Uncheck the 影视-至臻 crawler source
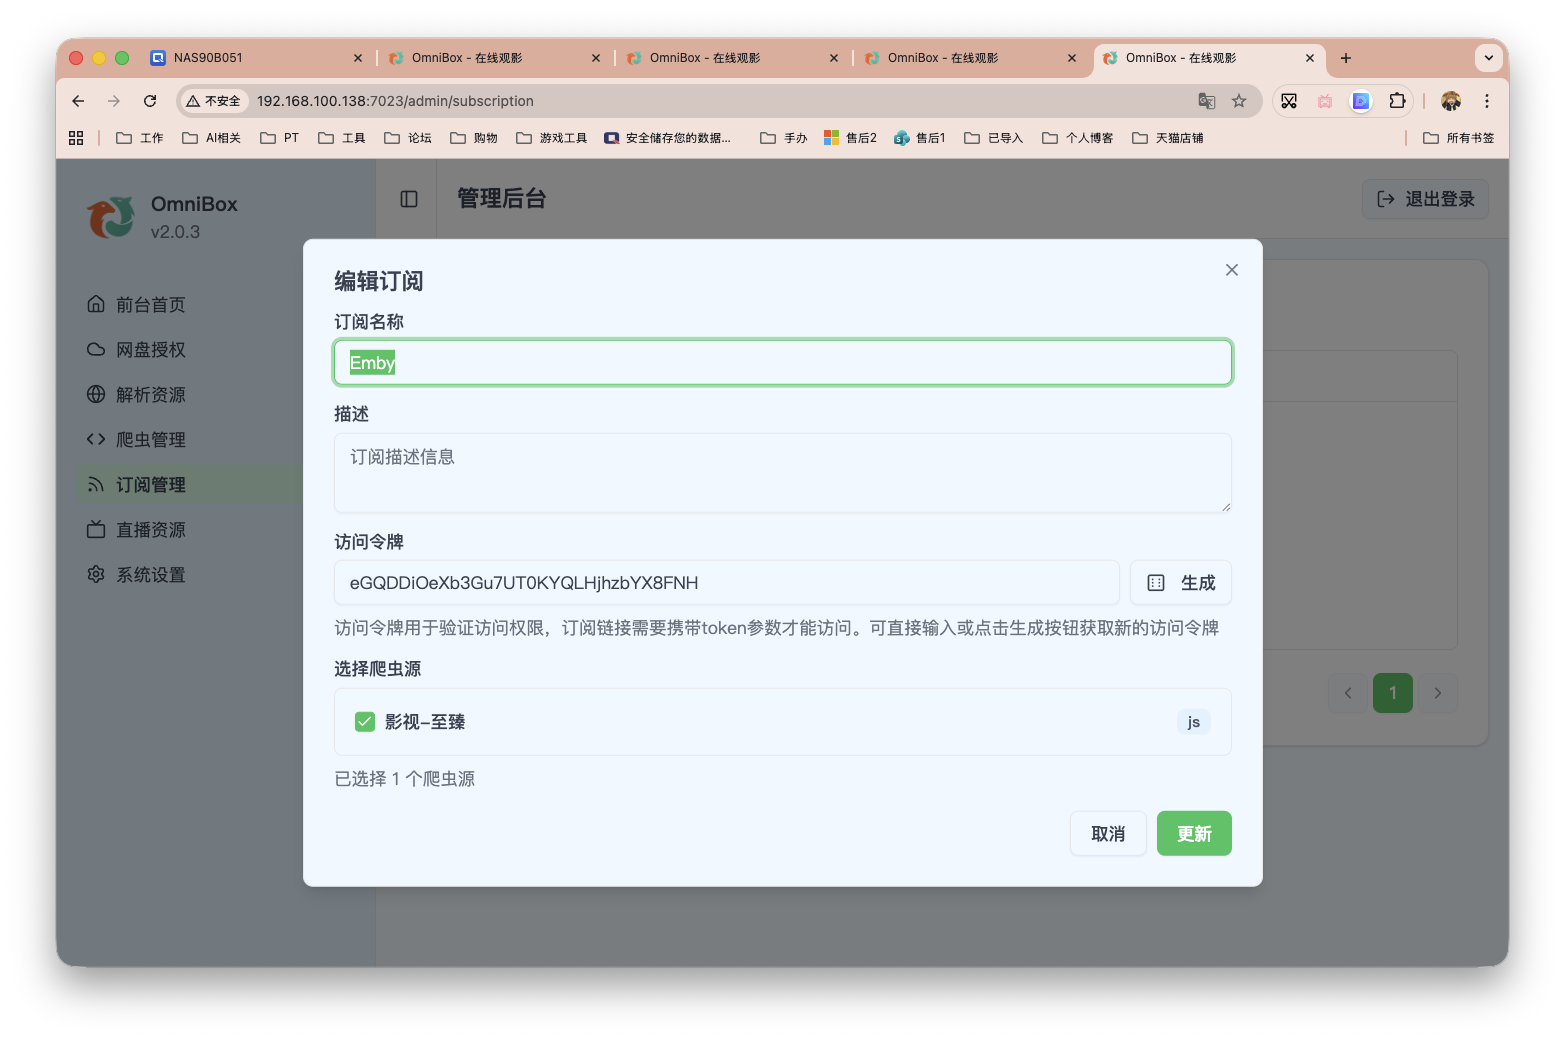Image resolution: width=1565 pixels, height=1041 pixels. (x=364, y=721)
